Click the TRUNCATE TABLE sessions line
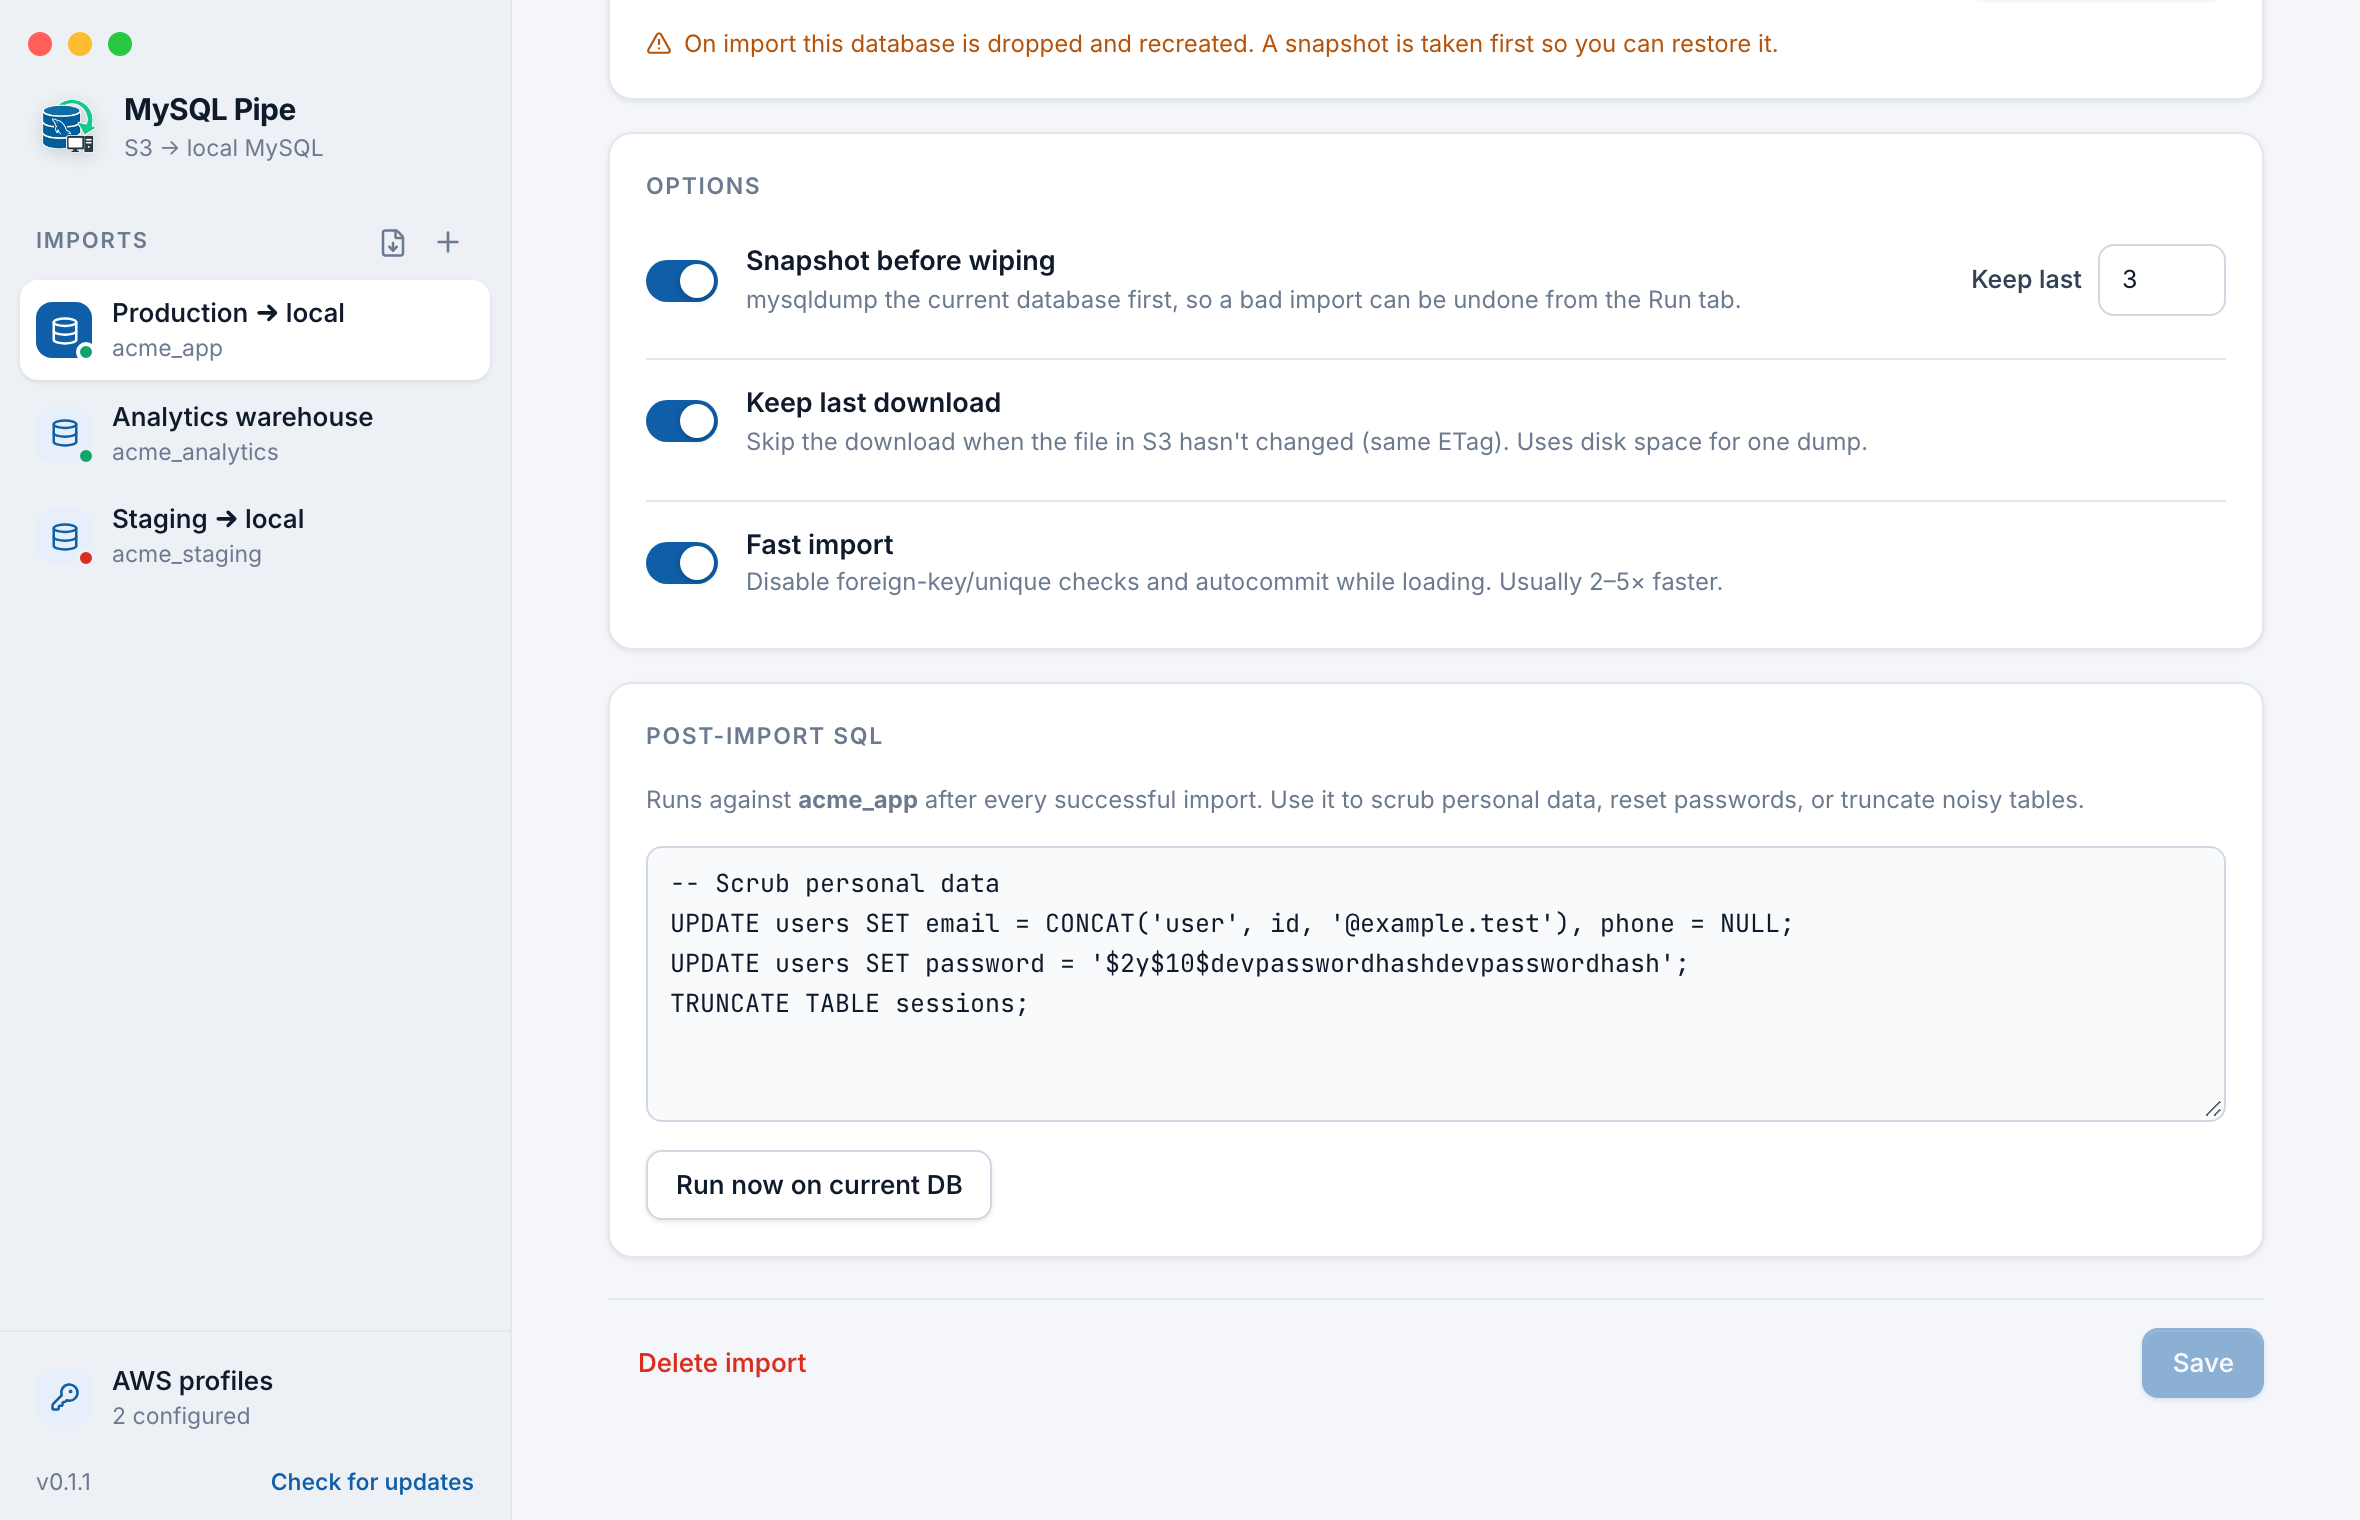The width and height of the screenshot is (2360, 1520). (x=849, y=1004)
